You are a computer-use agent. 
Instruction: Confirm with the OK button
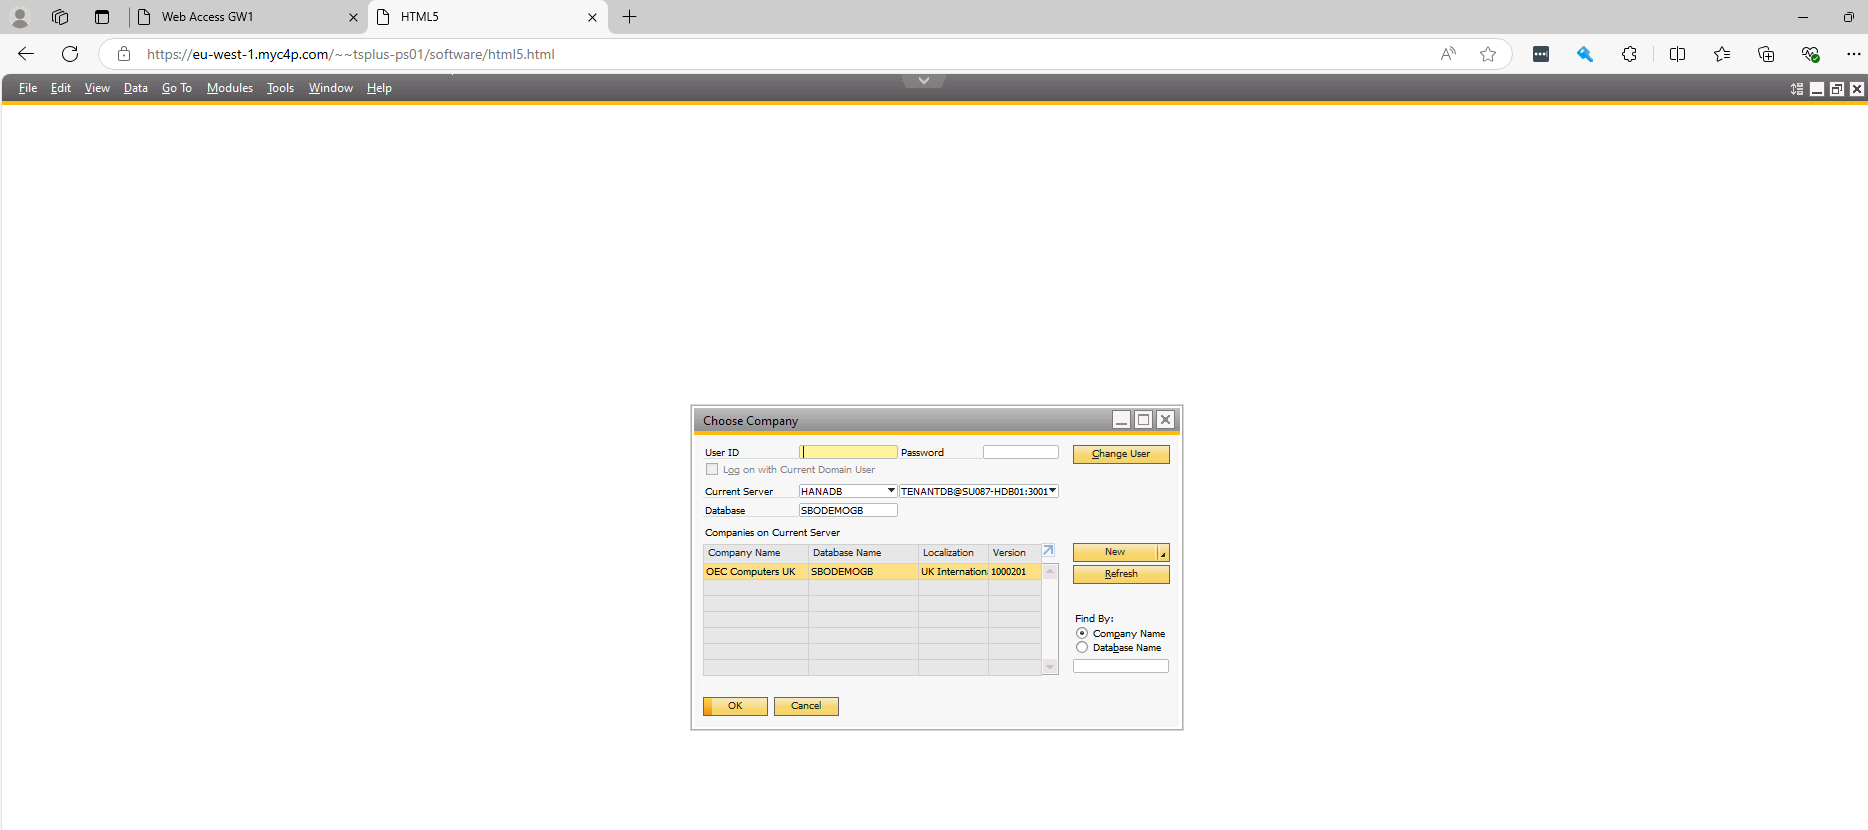coord(735,706)
